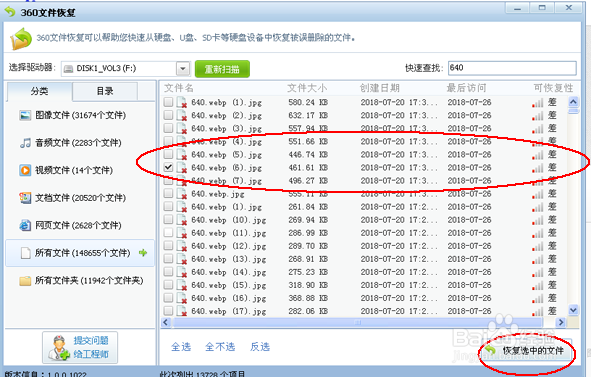
Task: Click the 重新扫描 button
Action: click(222, 69)
